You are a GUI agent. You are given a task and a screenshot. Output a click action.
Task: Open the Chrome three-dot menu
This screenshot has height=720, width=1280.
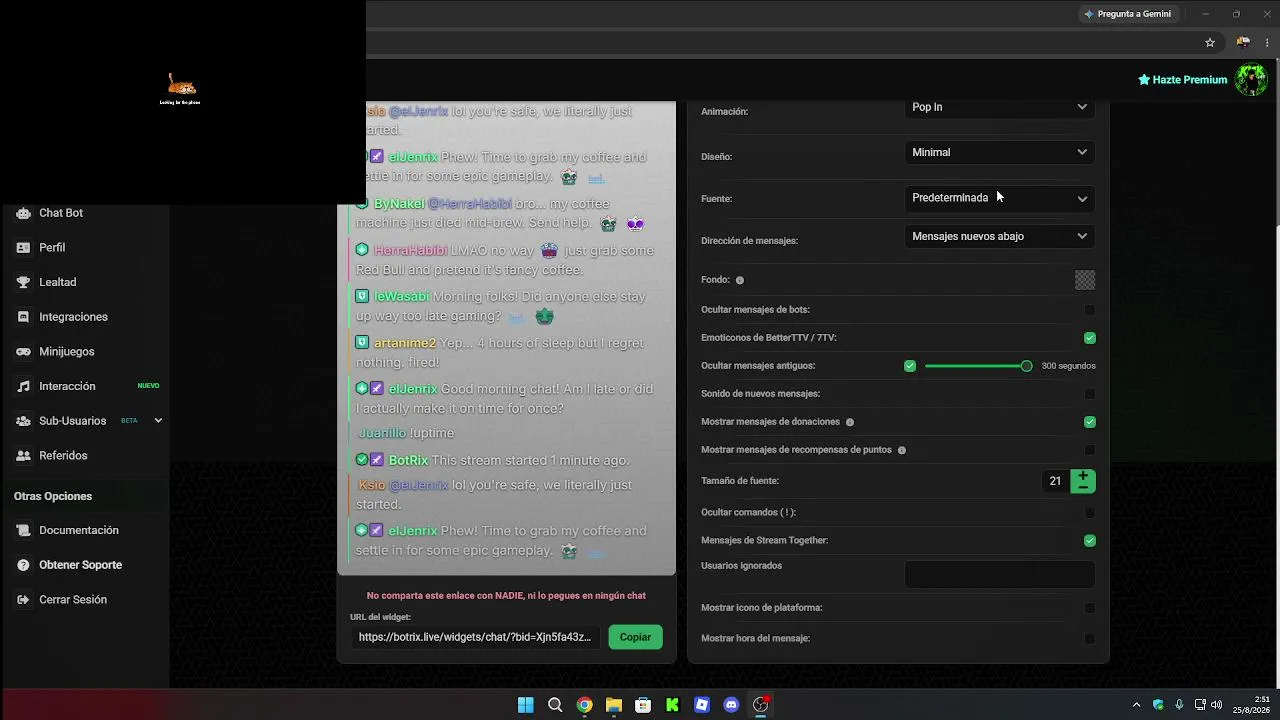(1268, 43)
